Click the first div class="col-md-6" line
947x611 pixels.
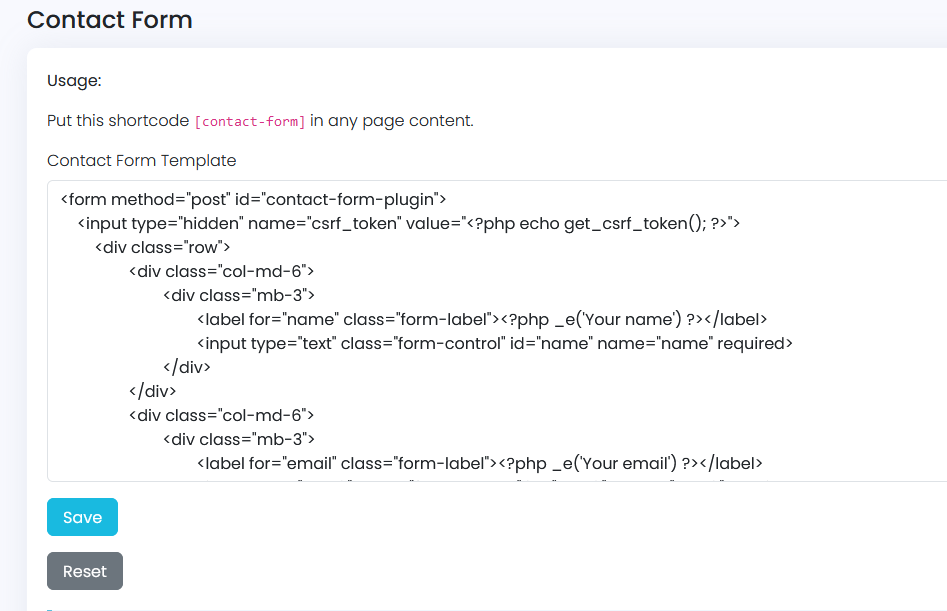pyautogui.click(x=222, y=271)
